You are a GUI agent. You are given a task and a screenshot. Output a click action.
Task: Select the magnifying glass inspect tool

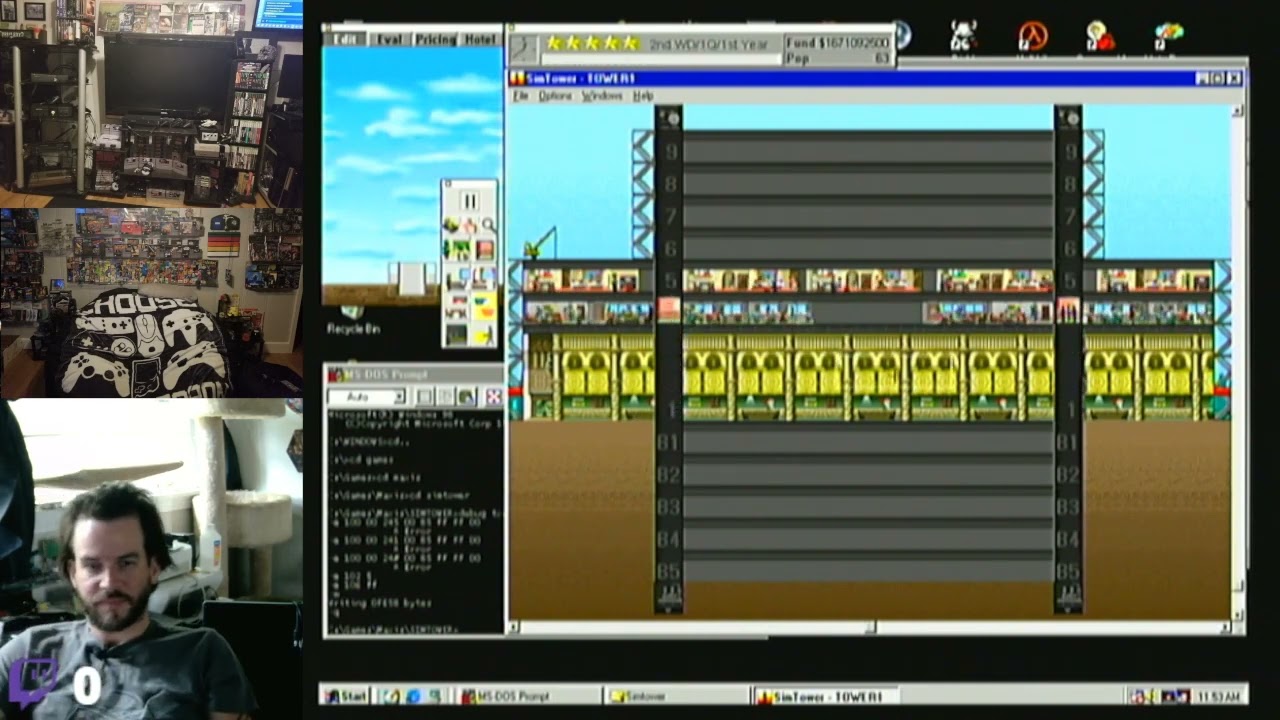(488, 225)
